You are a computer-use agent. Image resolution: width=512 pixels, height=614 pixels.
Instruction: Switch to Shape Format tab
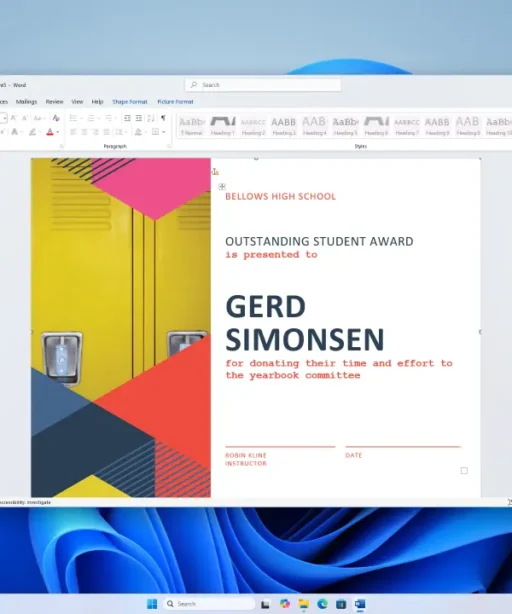point(130,102)
